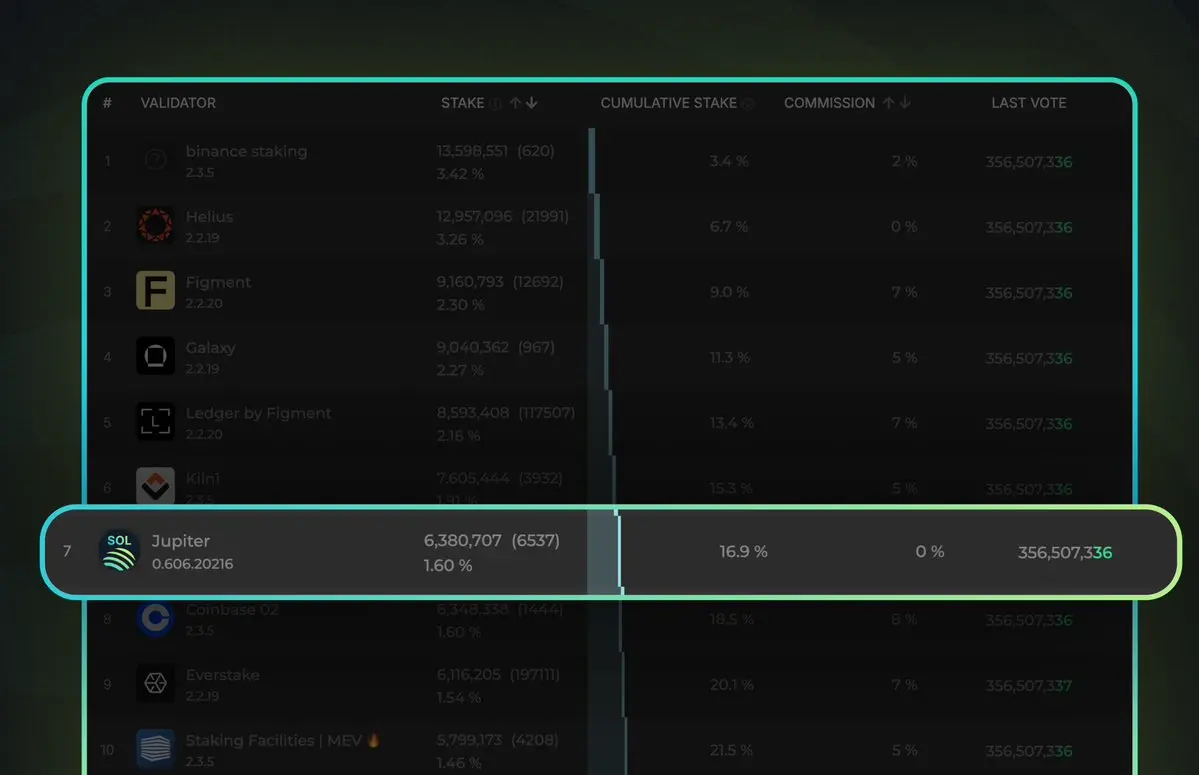This screenshot has width=1199, height=775.
Task: Click Helius stake value 12,957,096
Action: click(474, 216)
